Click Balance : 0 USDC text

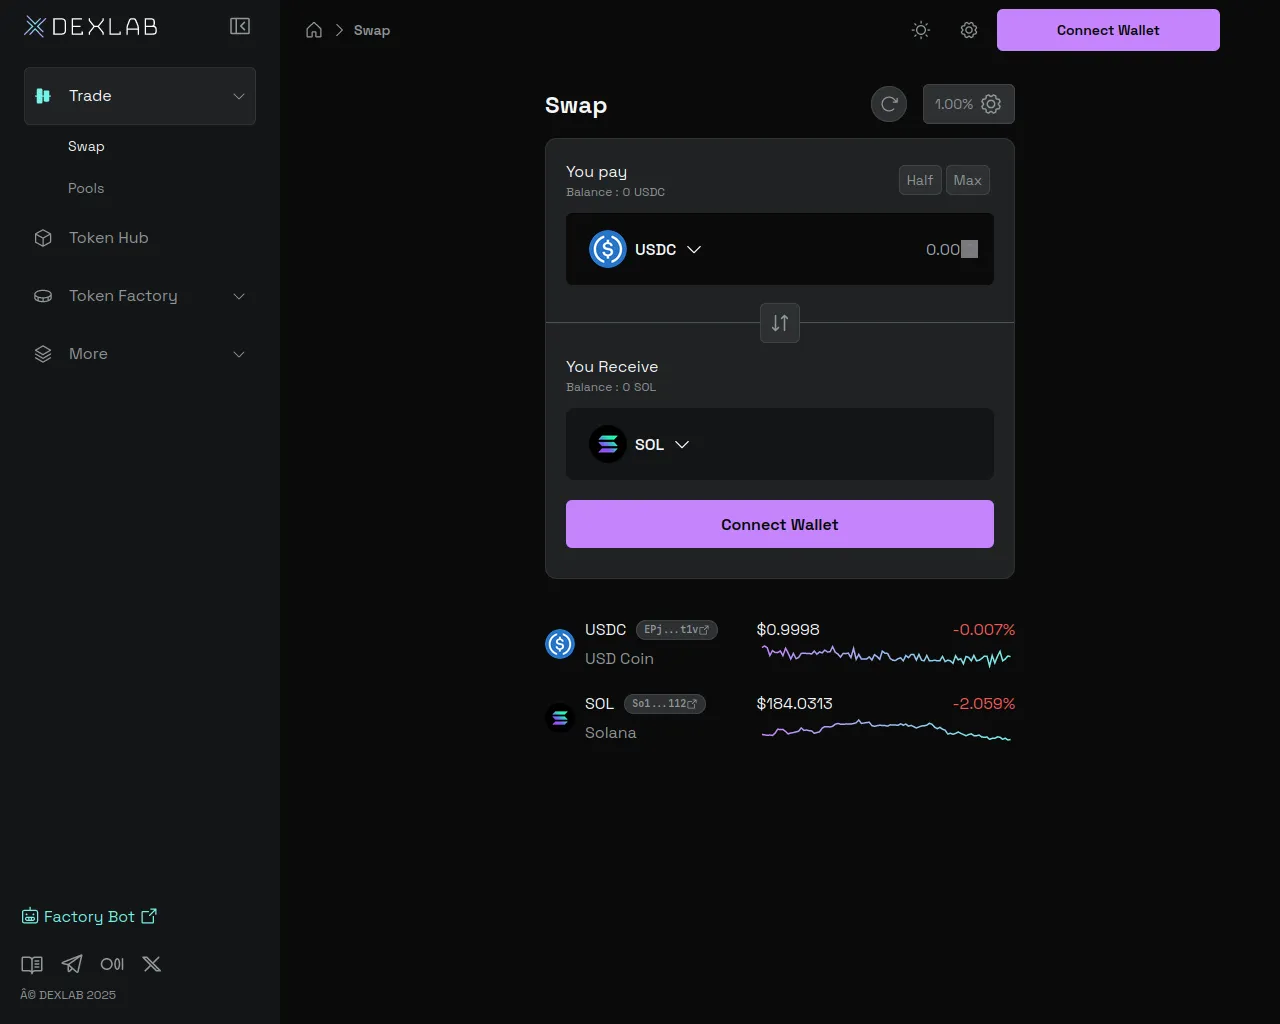615,192
